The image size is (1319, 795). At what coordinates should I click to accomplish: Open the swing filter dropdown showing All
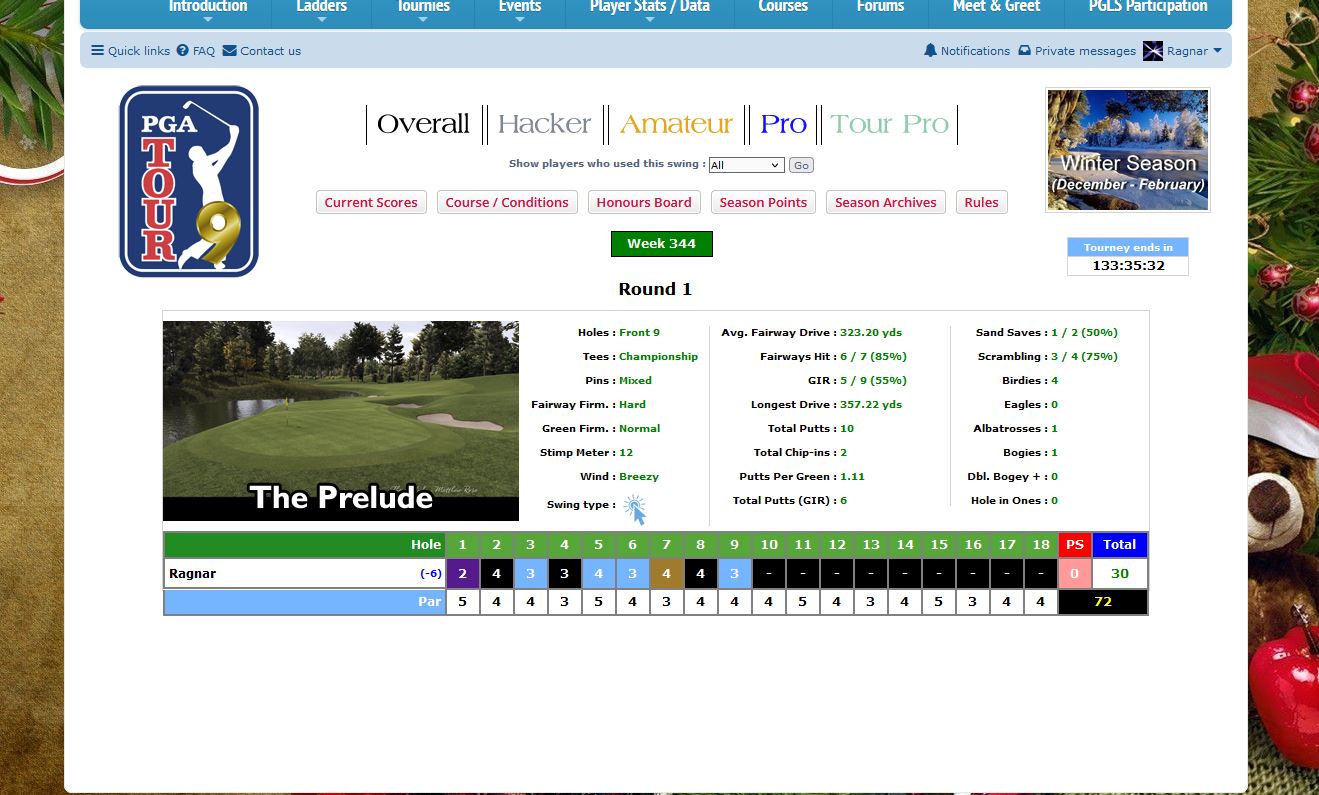coord(746,165)
